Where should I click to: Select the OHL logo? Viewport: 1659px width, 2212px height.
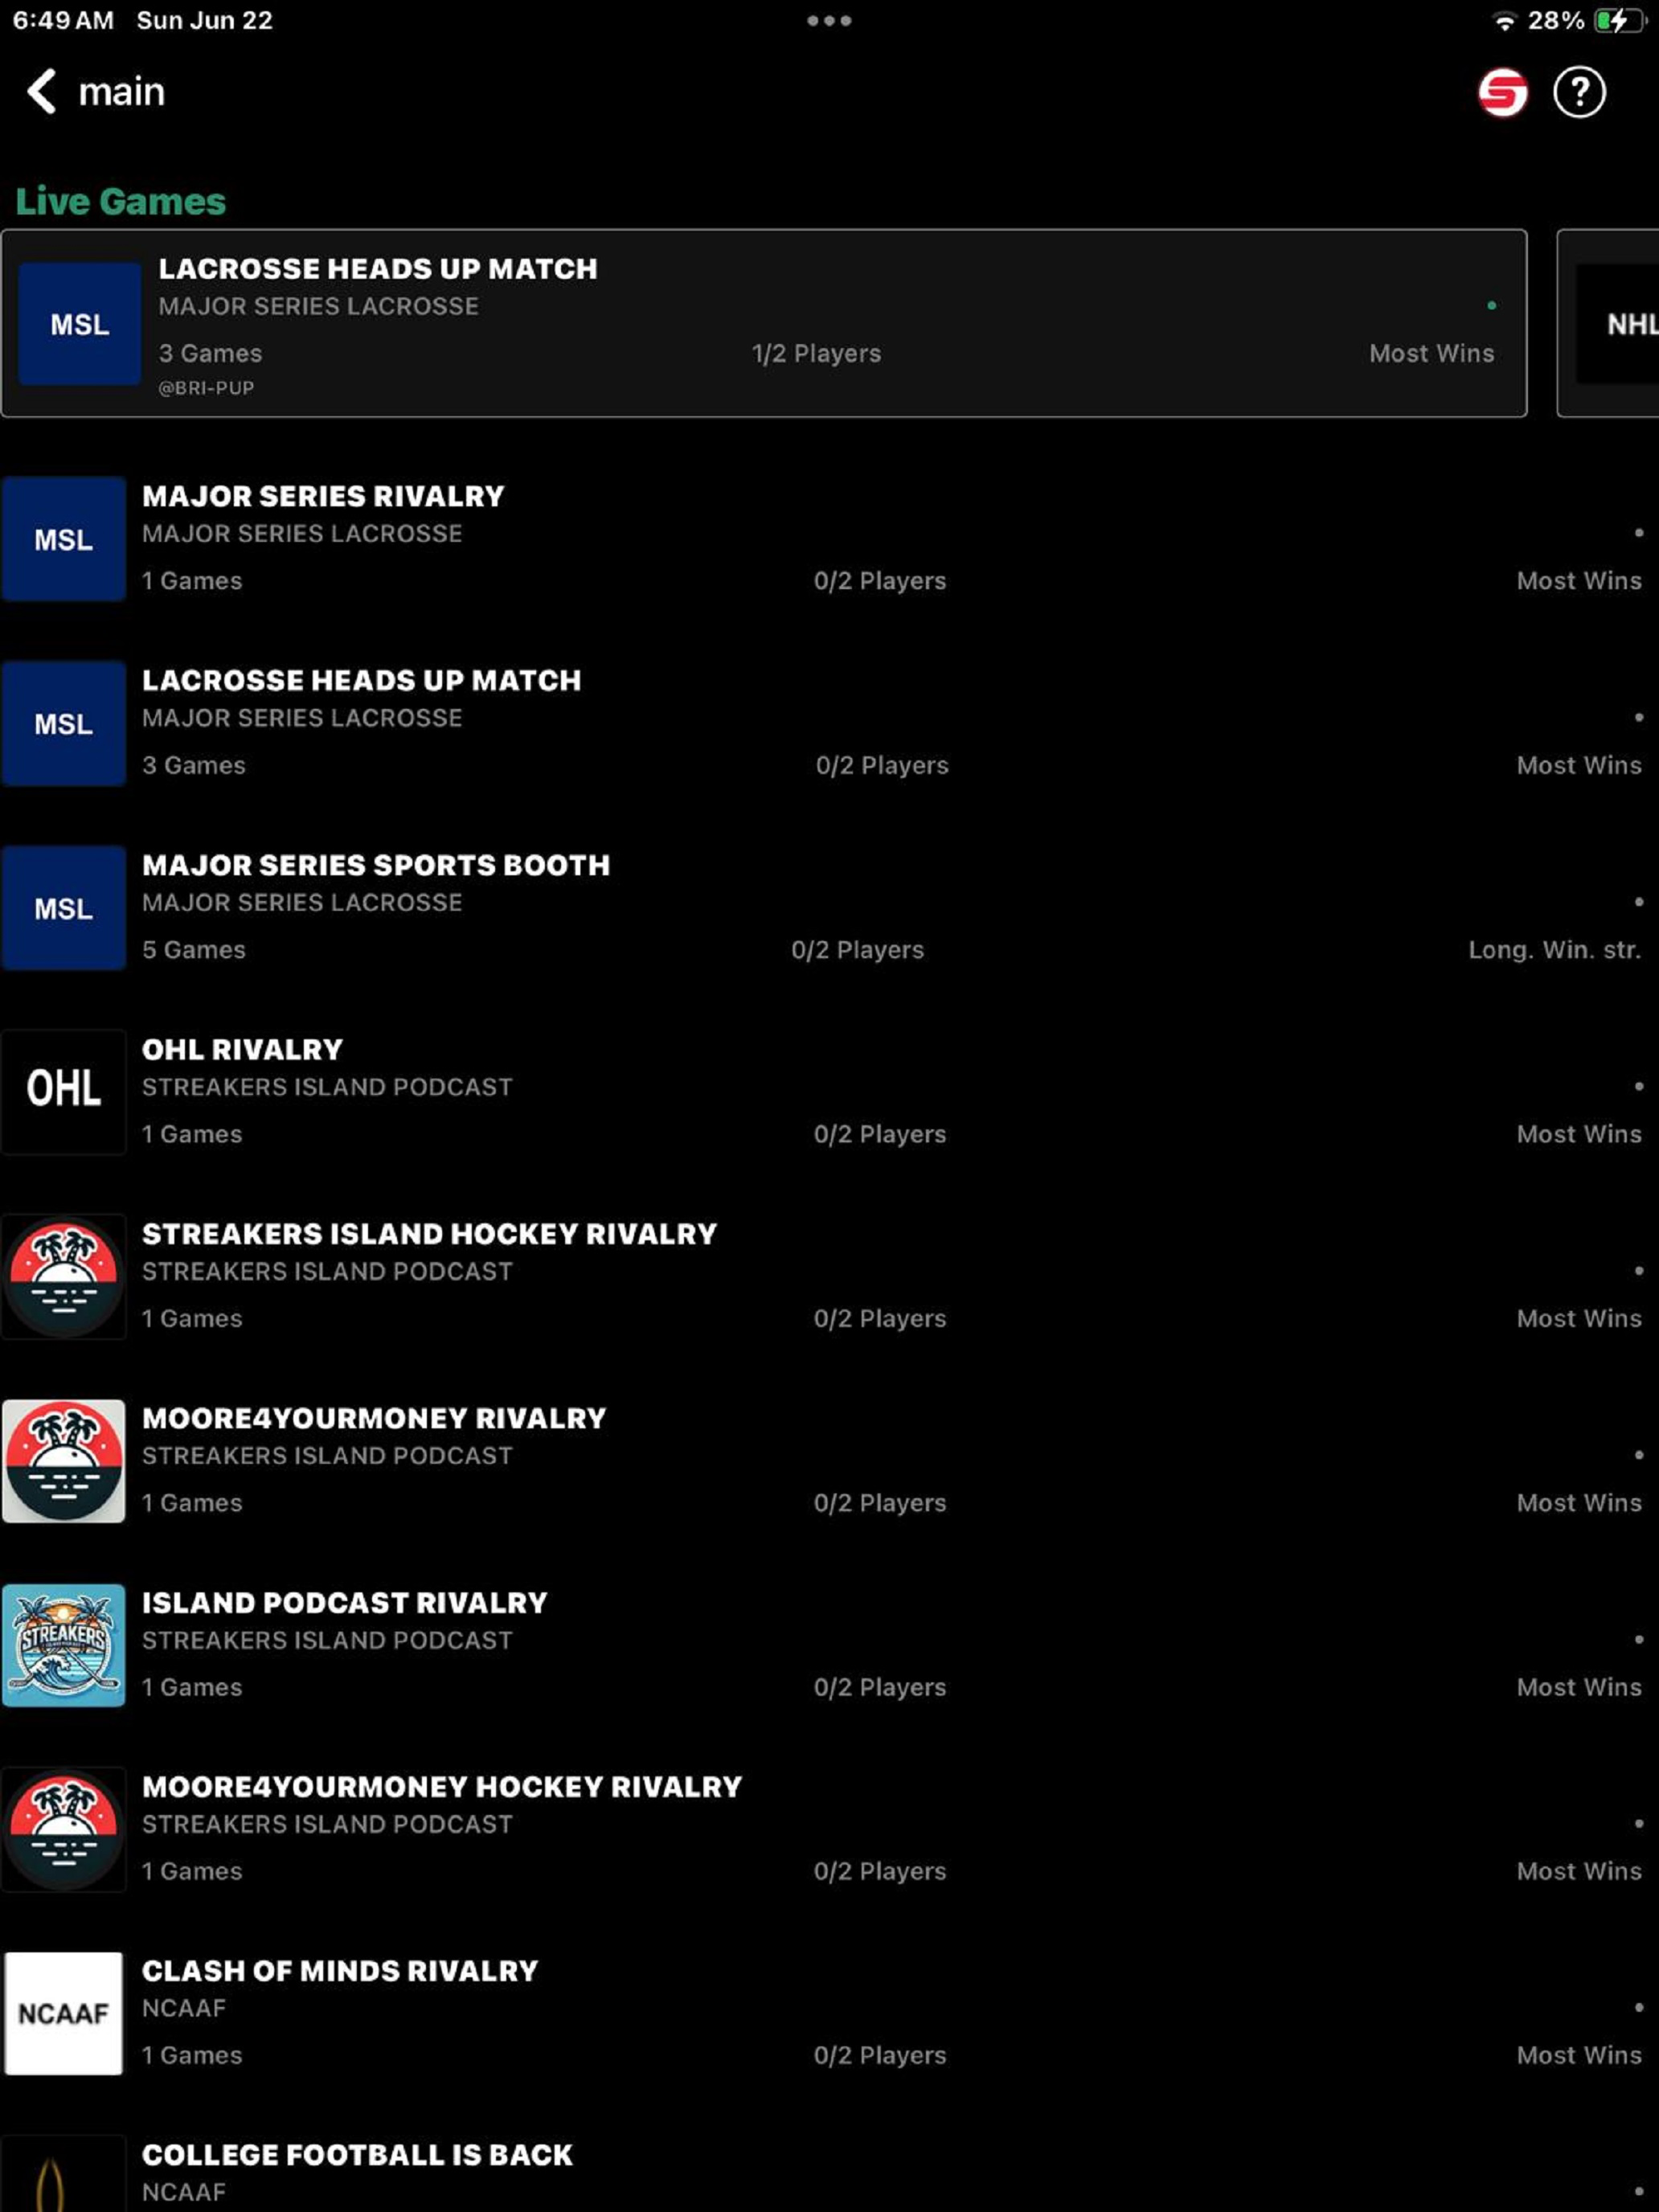tap(64, 1092)
